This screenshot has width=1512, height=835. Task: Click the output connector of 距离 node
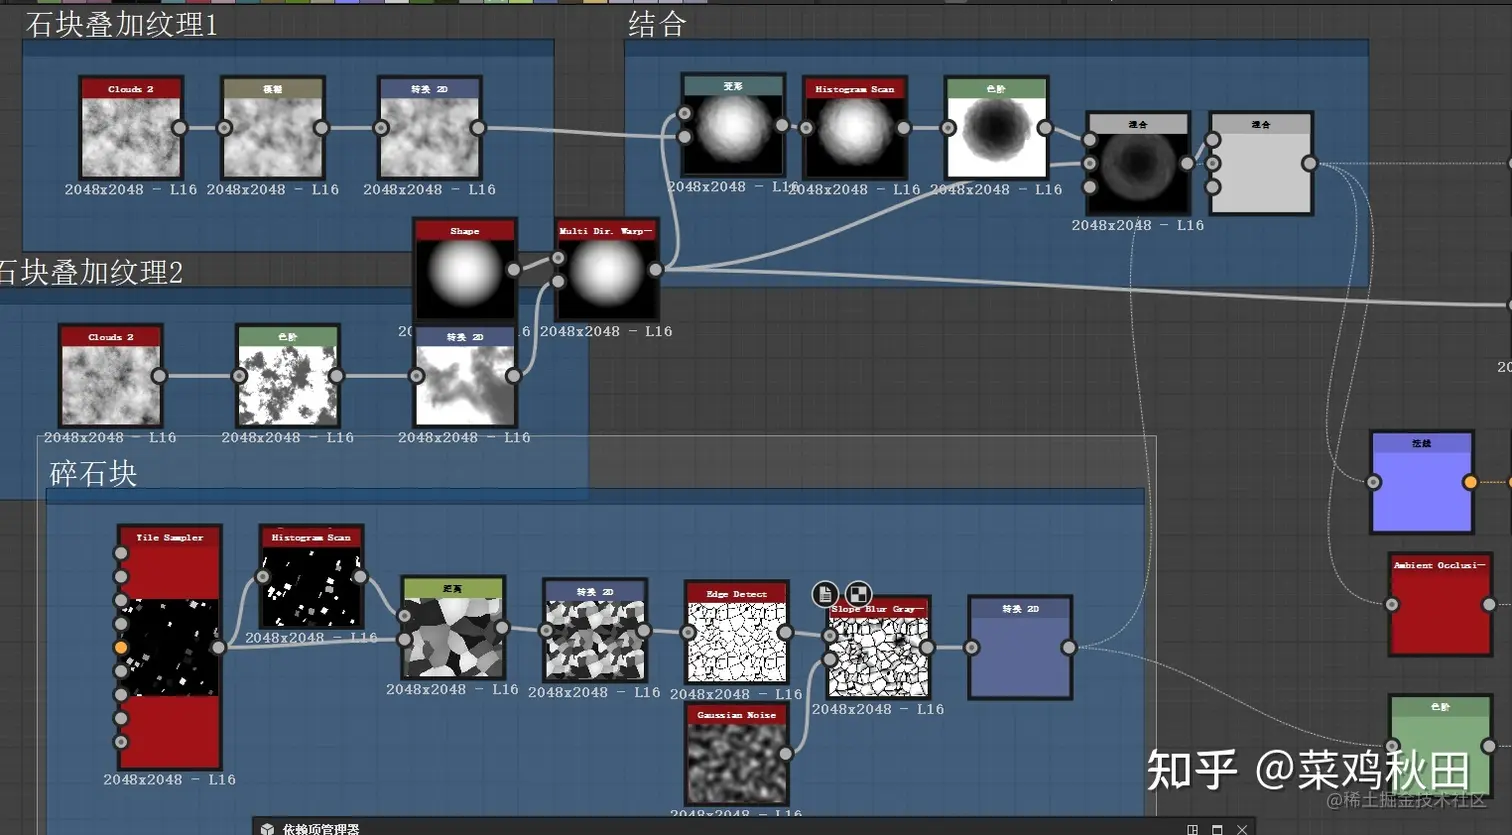(501, 628)
